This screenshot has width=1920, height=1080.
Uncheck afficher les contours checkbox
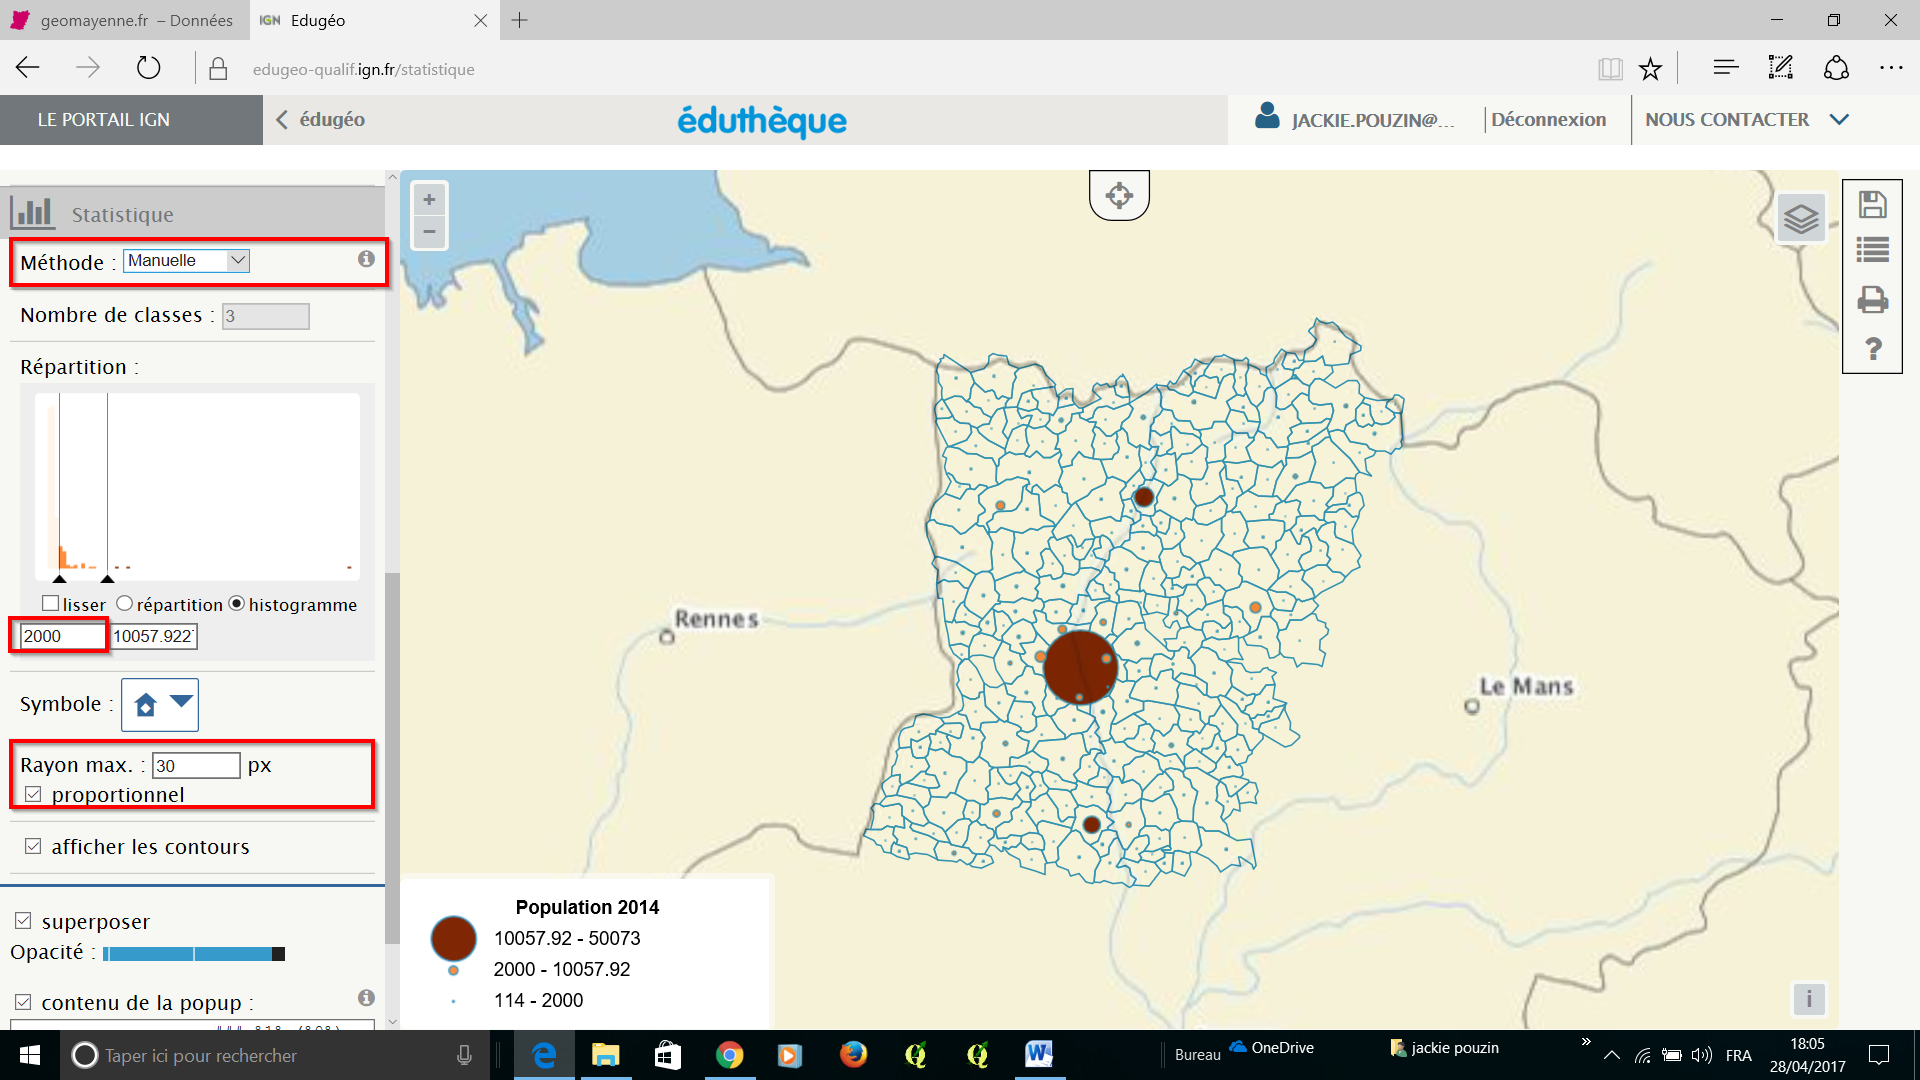(33, 847)
